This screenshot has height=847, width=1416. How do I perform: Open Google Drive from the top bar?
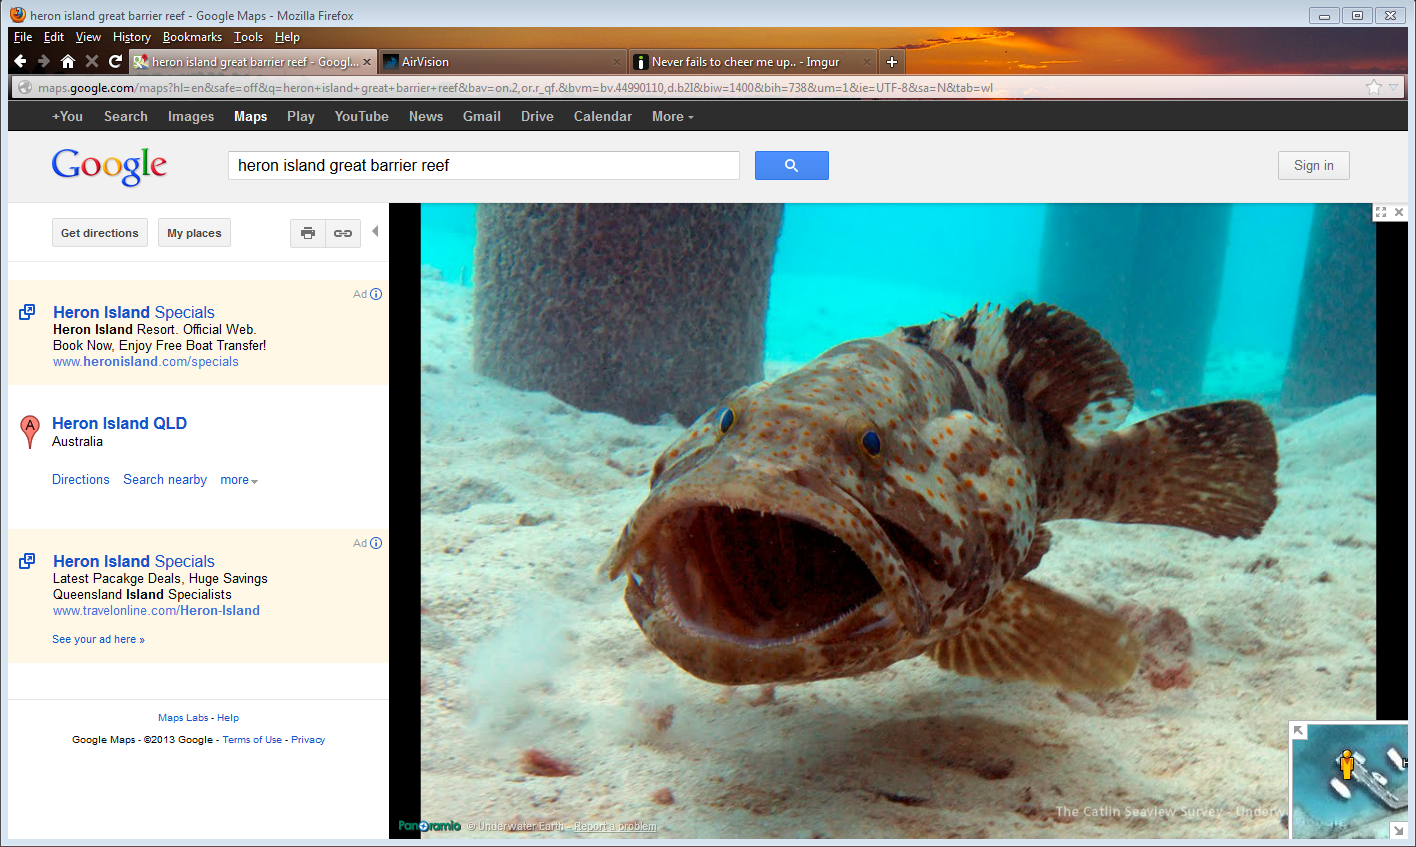(537, 117)
